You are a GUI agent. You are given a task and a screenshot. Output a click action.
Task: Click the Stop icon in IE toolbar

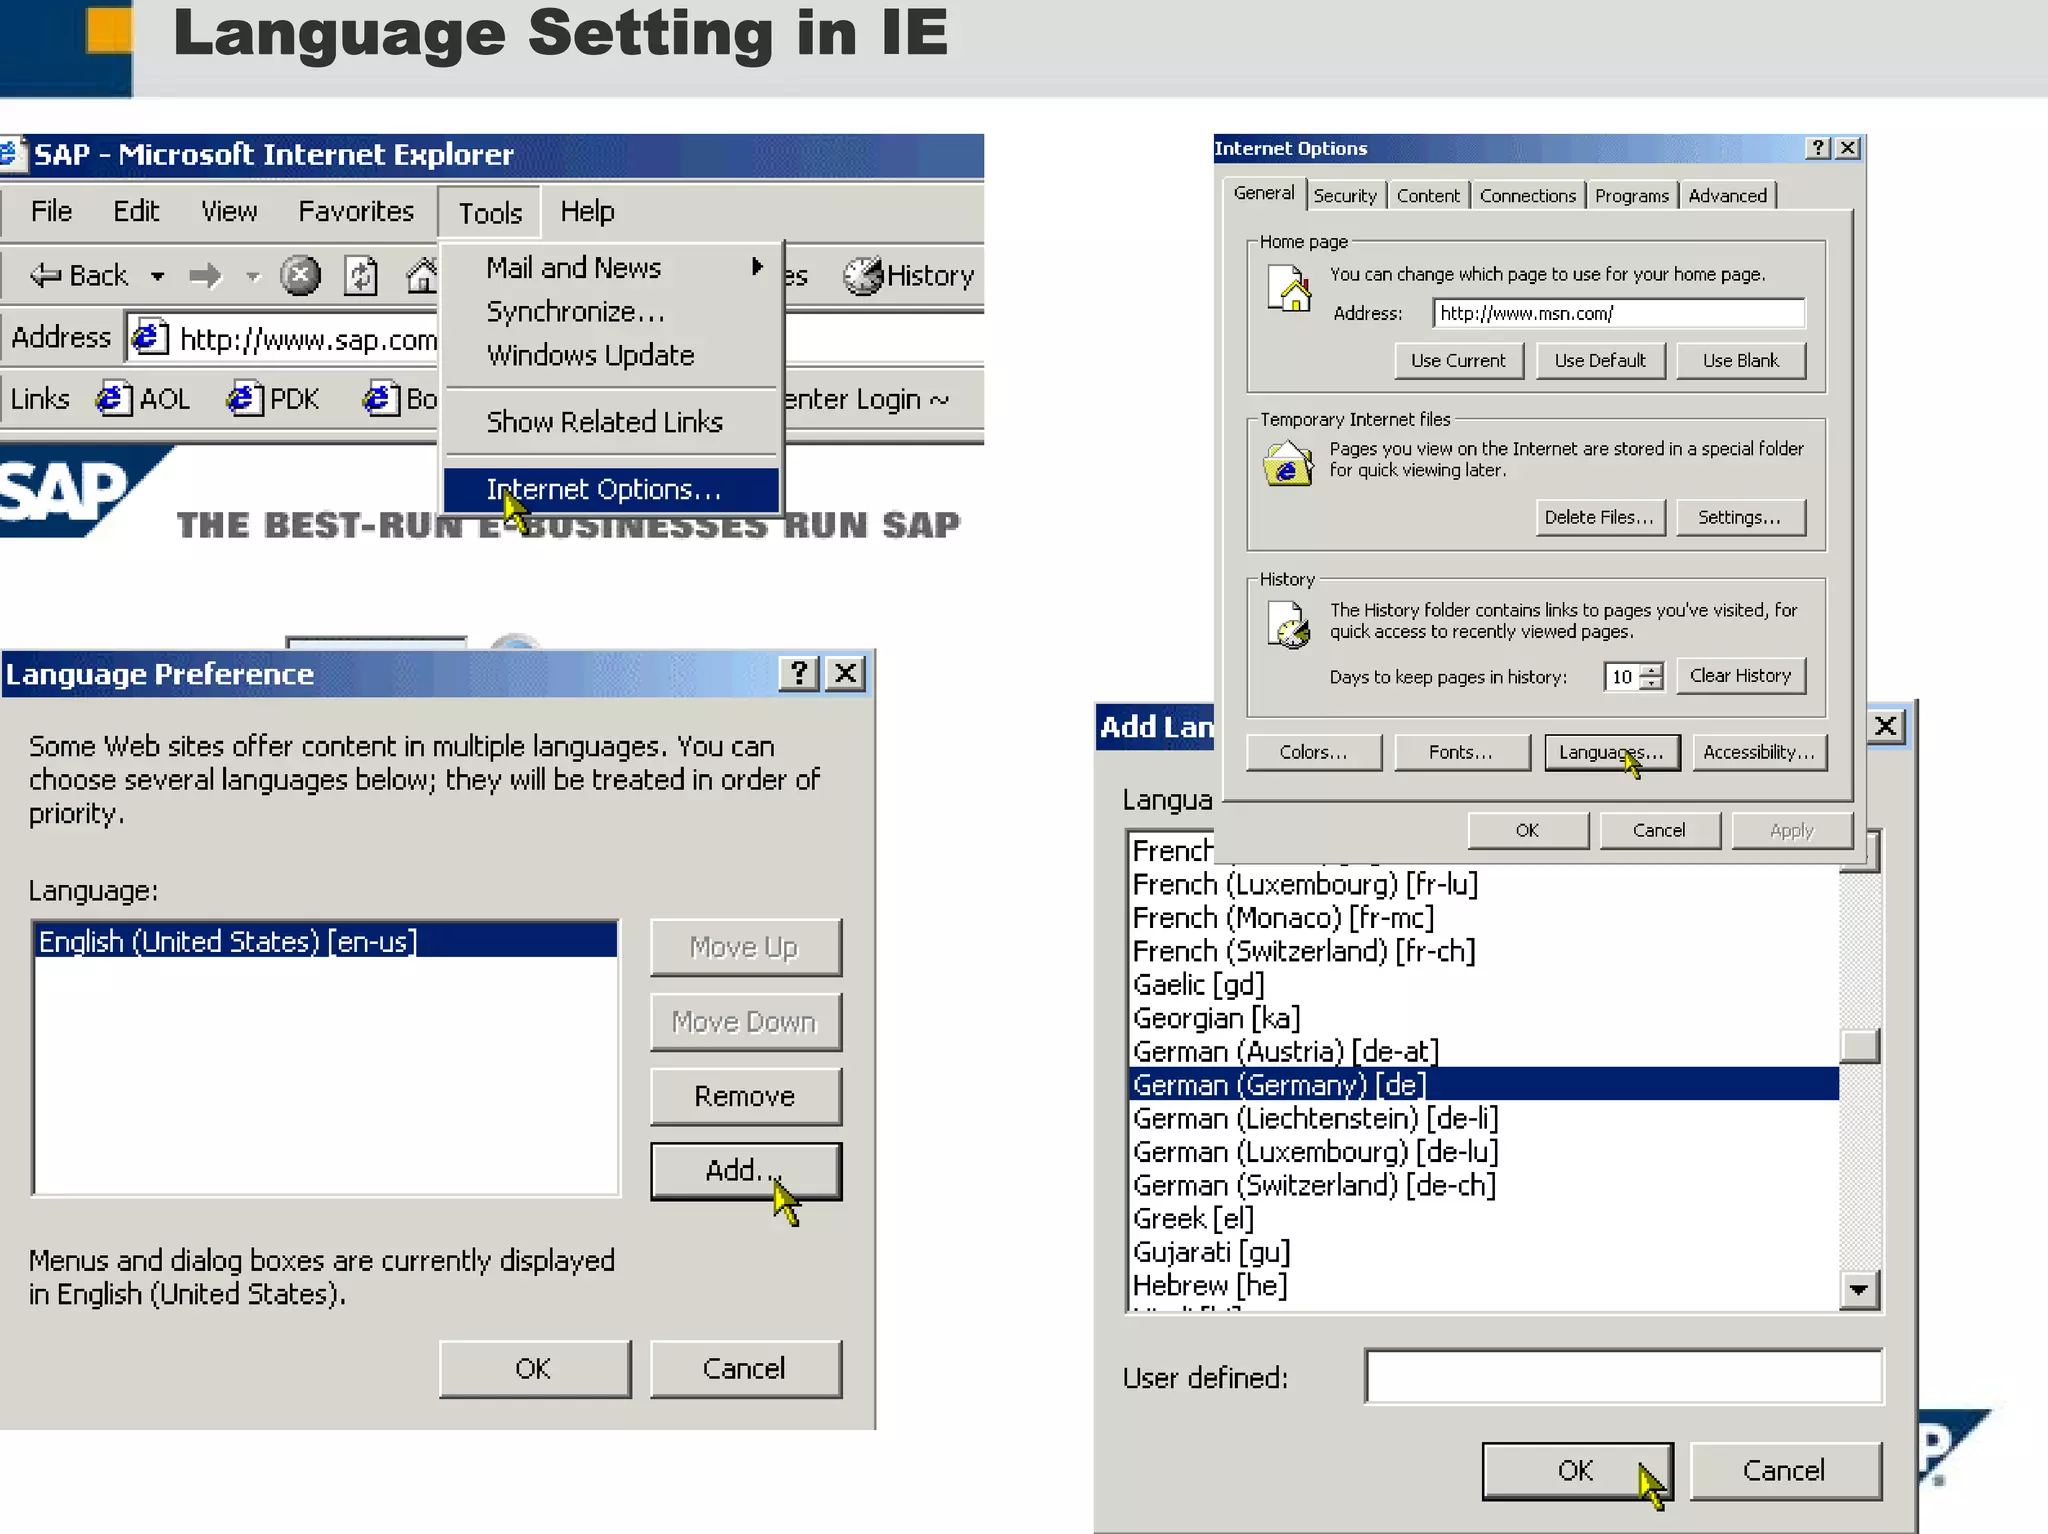[x=299, y=275]
